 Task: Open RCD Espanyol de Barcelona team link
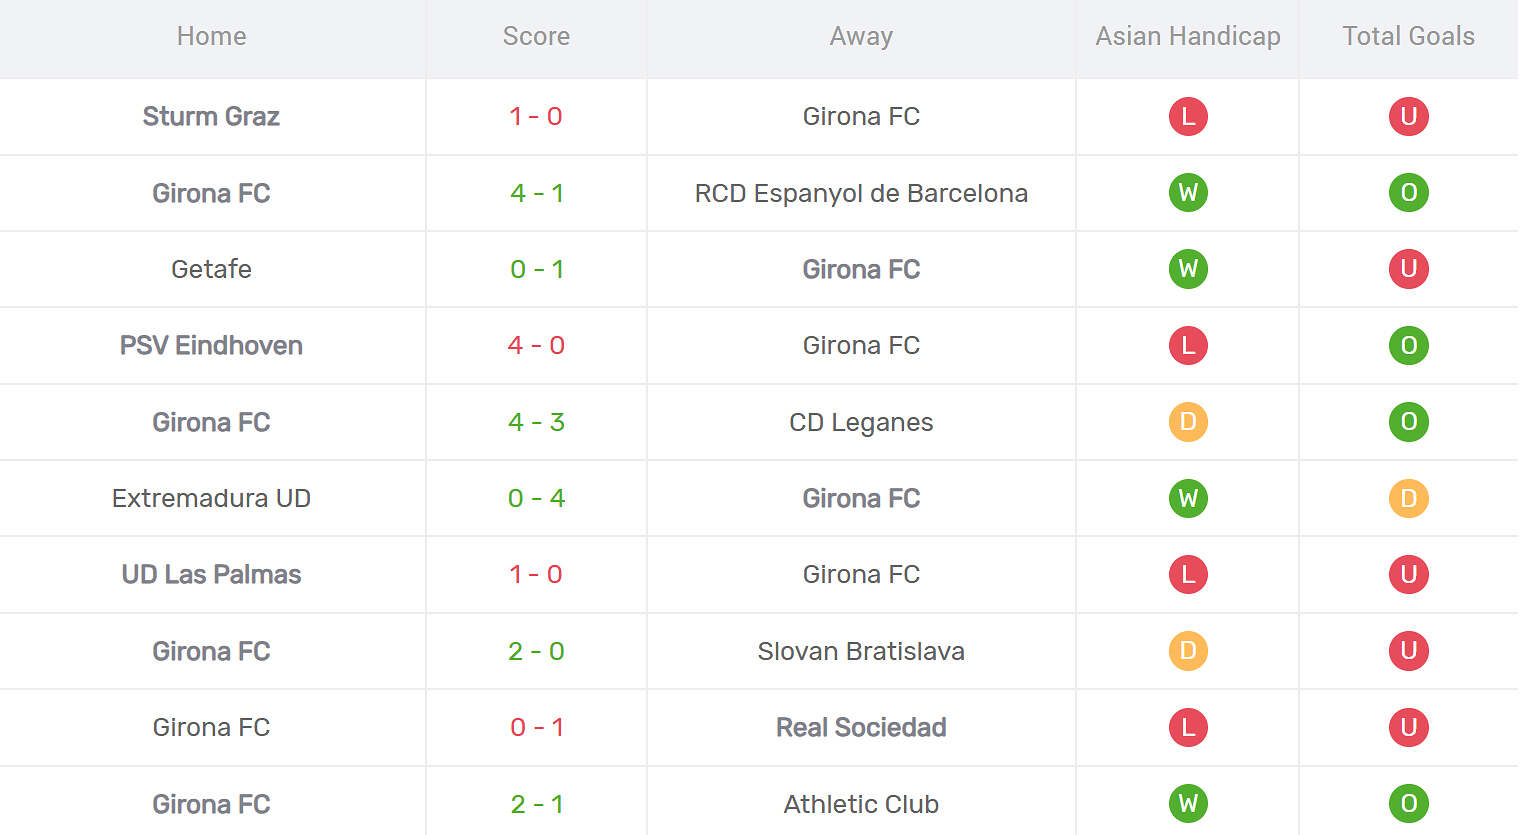(x=861, y=193)
